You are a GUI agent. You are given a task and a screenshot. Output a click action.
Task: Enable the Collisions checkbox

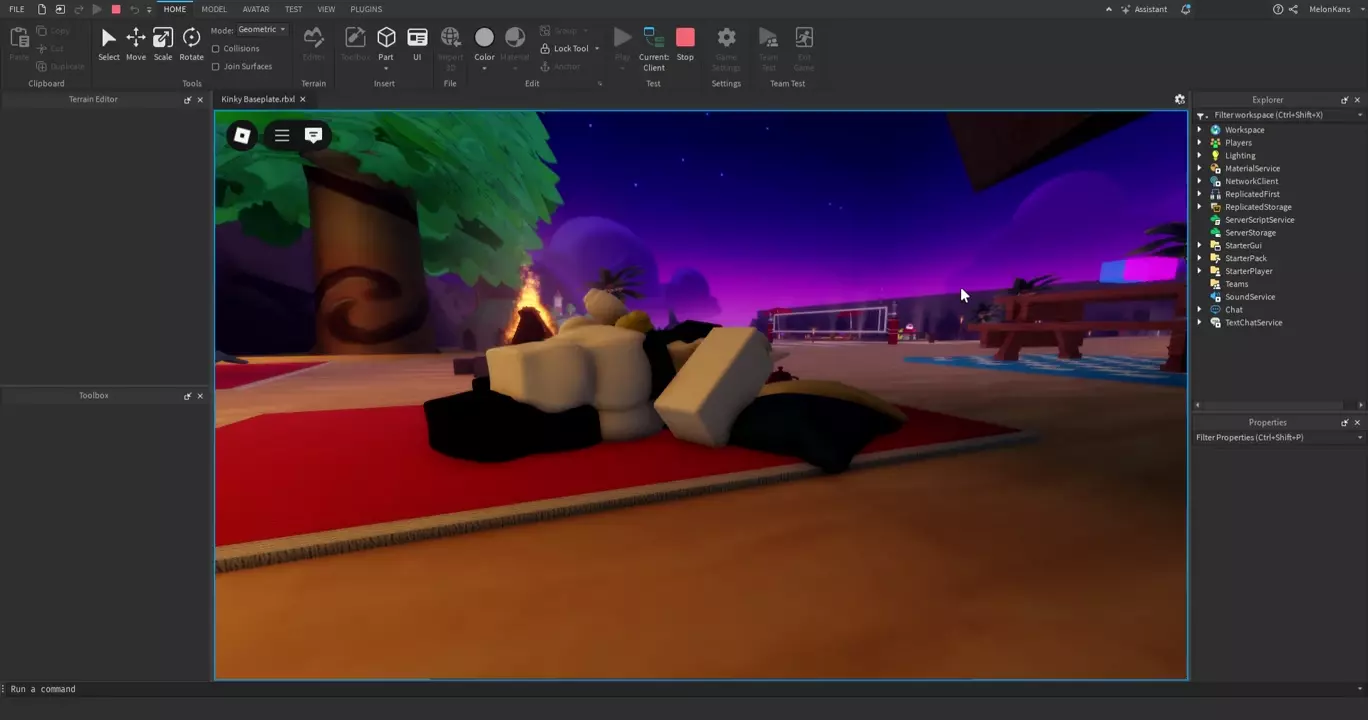click(x=216, y=48)
